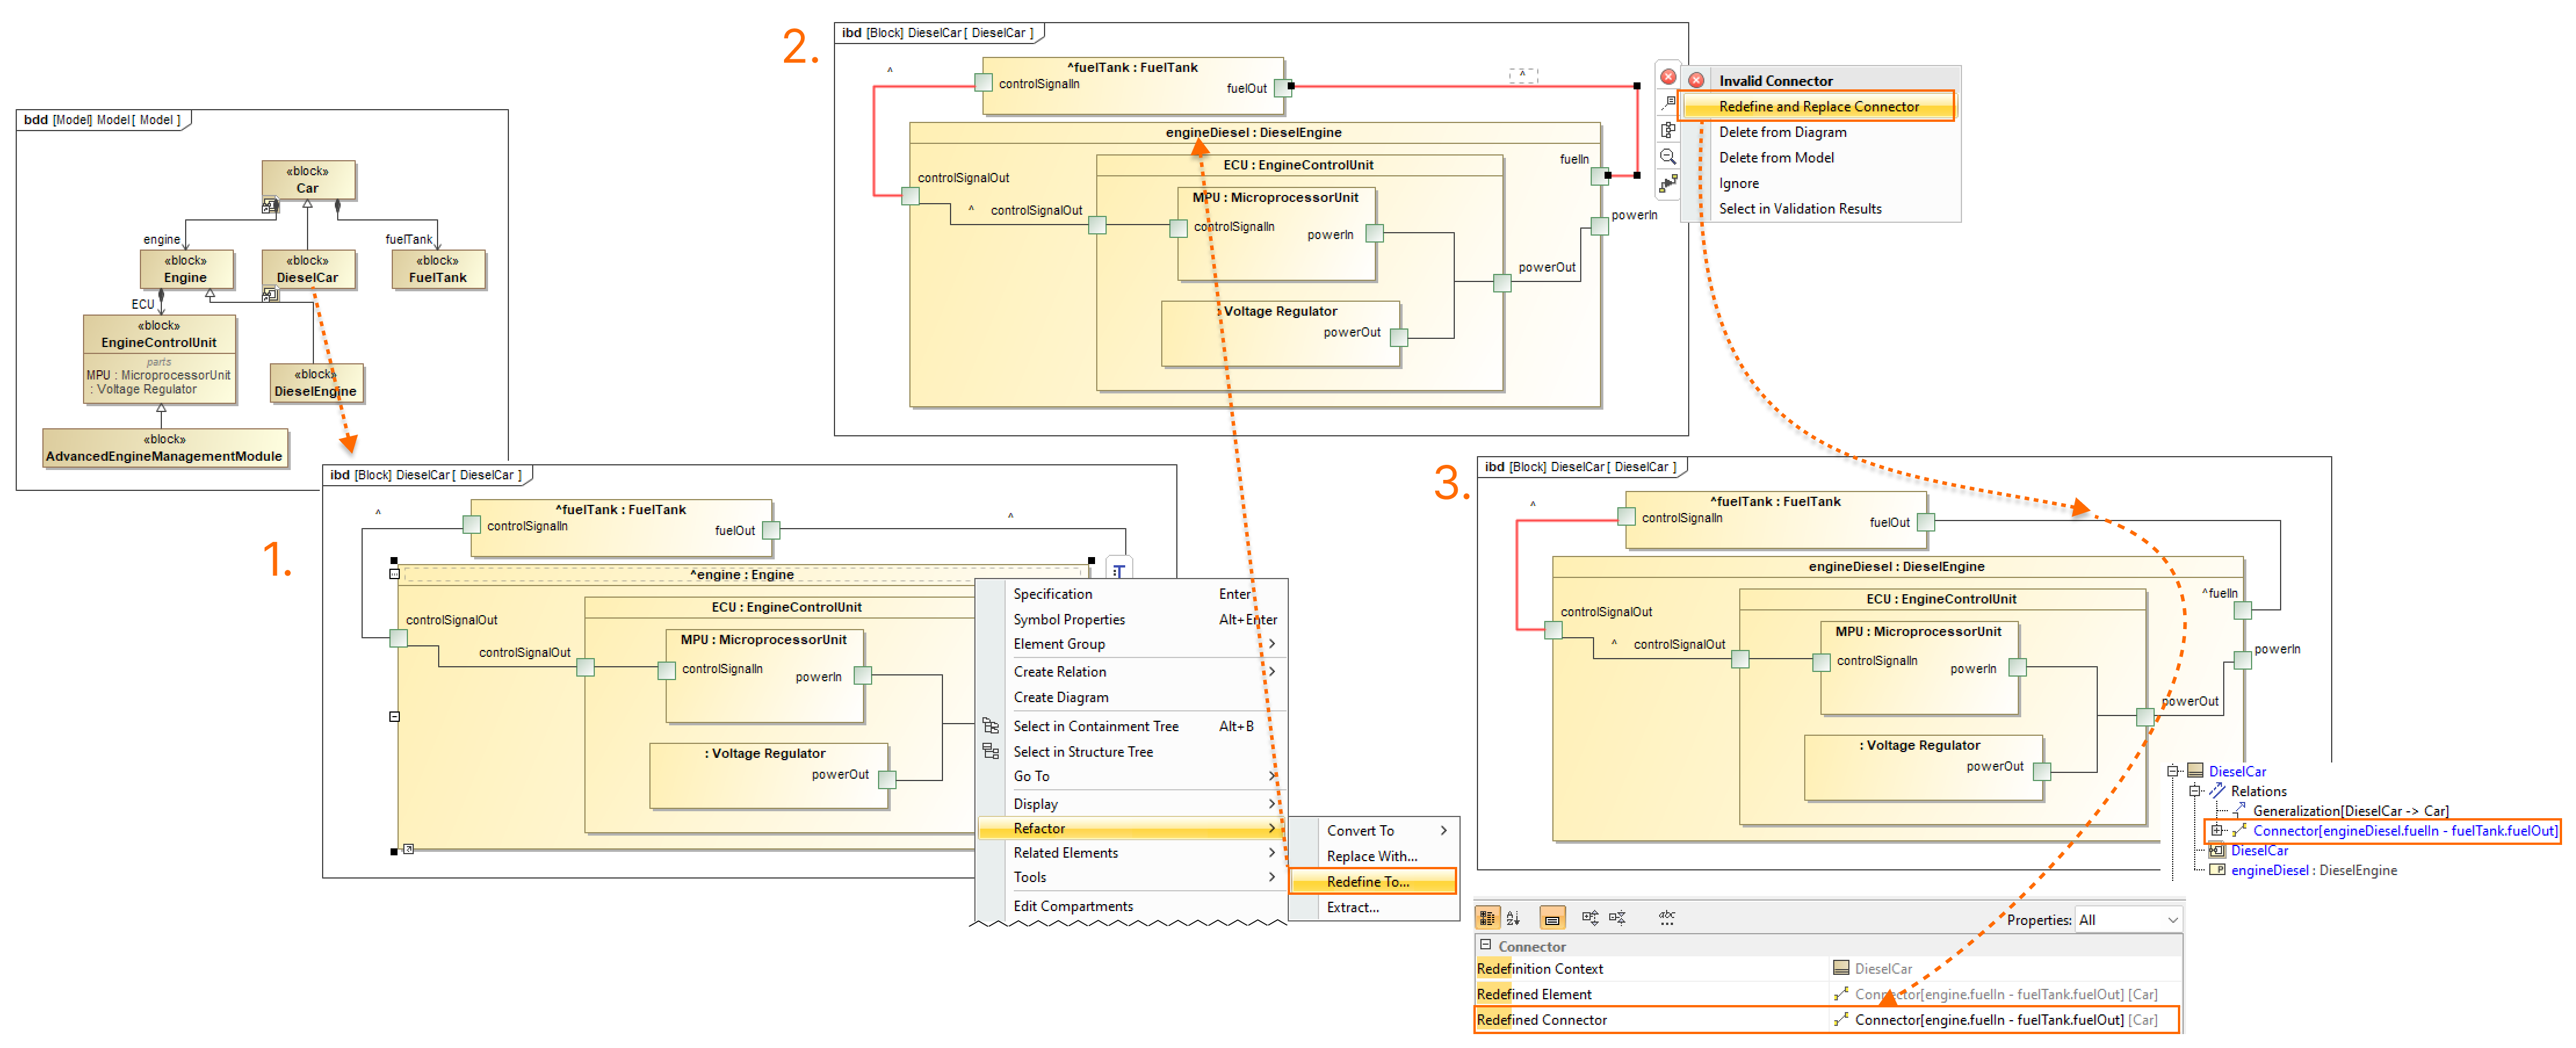This screenshot has width=2576, height=1048.
Task: Click the categorized view icon in properties toolbar
Action: tap(1487, 917)
